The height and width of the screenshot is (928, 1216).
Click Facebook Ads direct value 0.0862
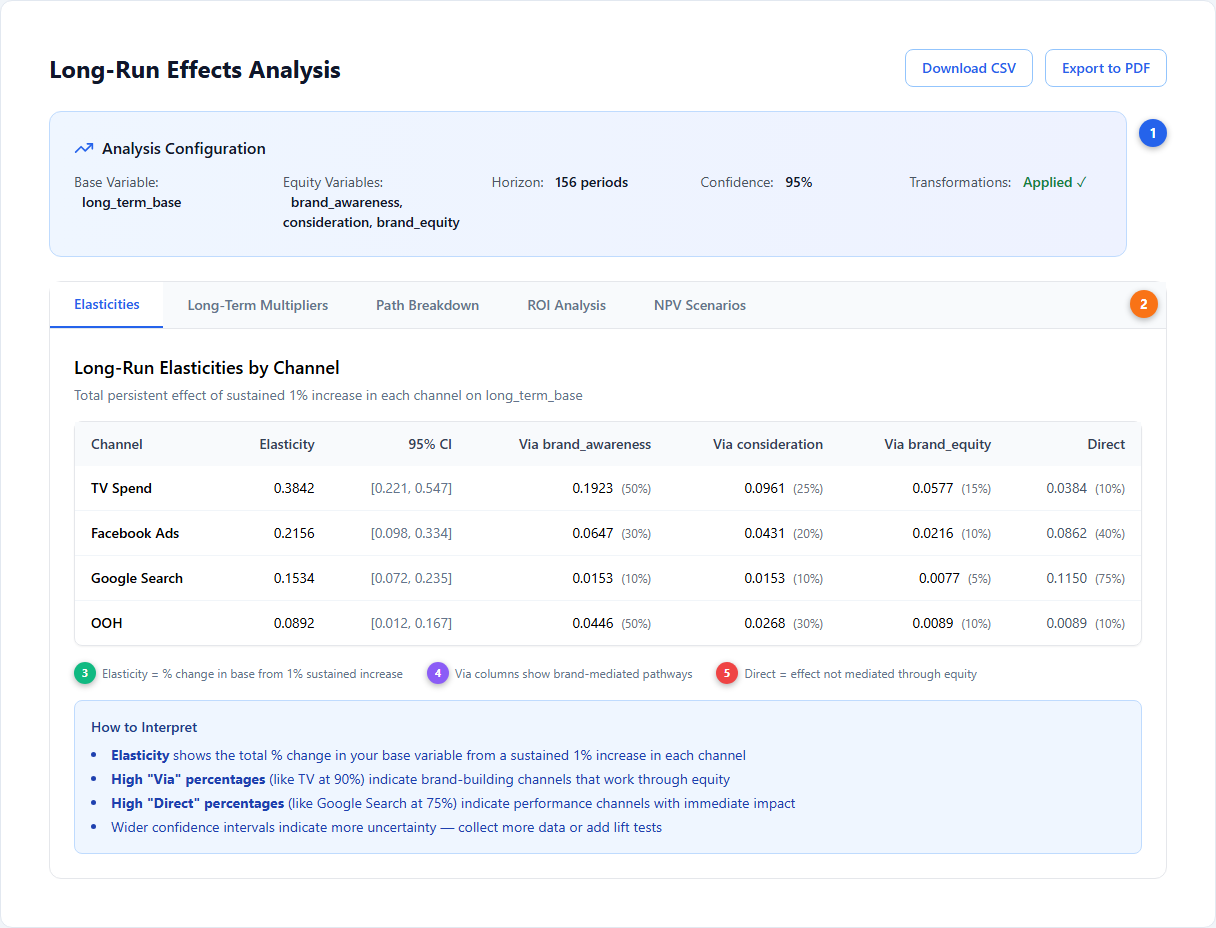click(x=1067, y=534)
